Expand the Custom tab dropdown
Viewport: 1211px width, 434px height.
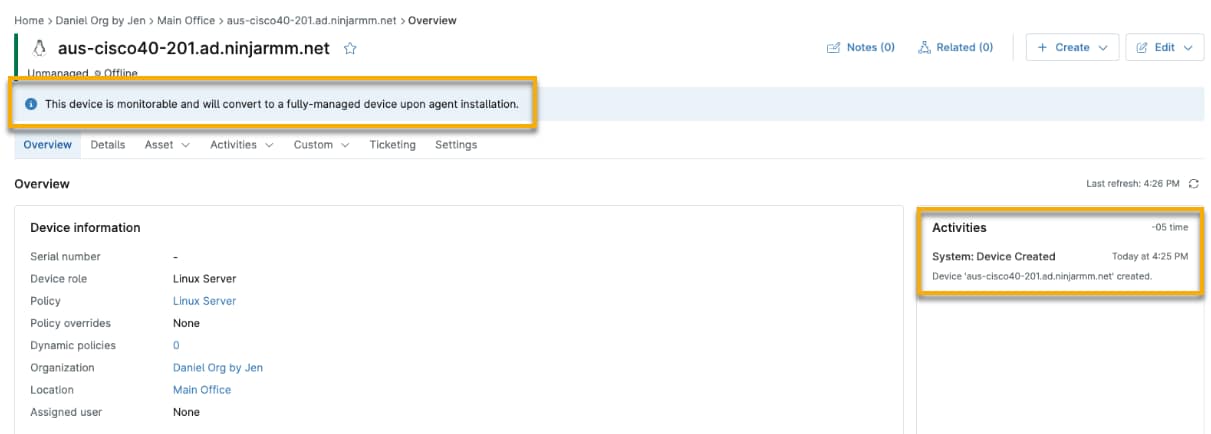pos(321,145)
